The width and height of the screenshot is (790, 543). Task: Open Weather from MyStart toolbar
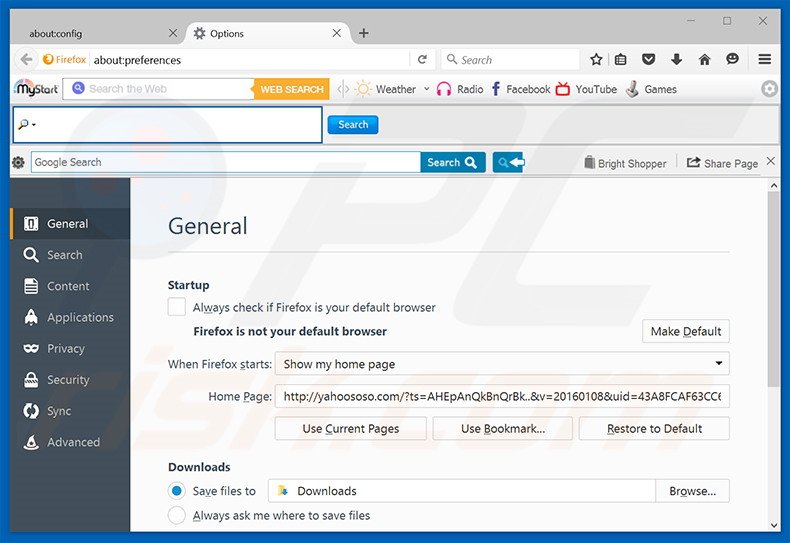tap(386, 89)
